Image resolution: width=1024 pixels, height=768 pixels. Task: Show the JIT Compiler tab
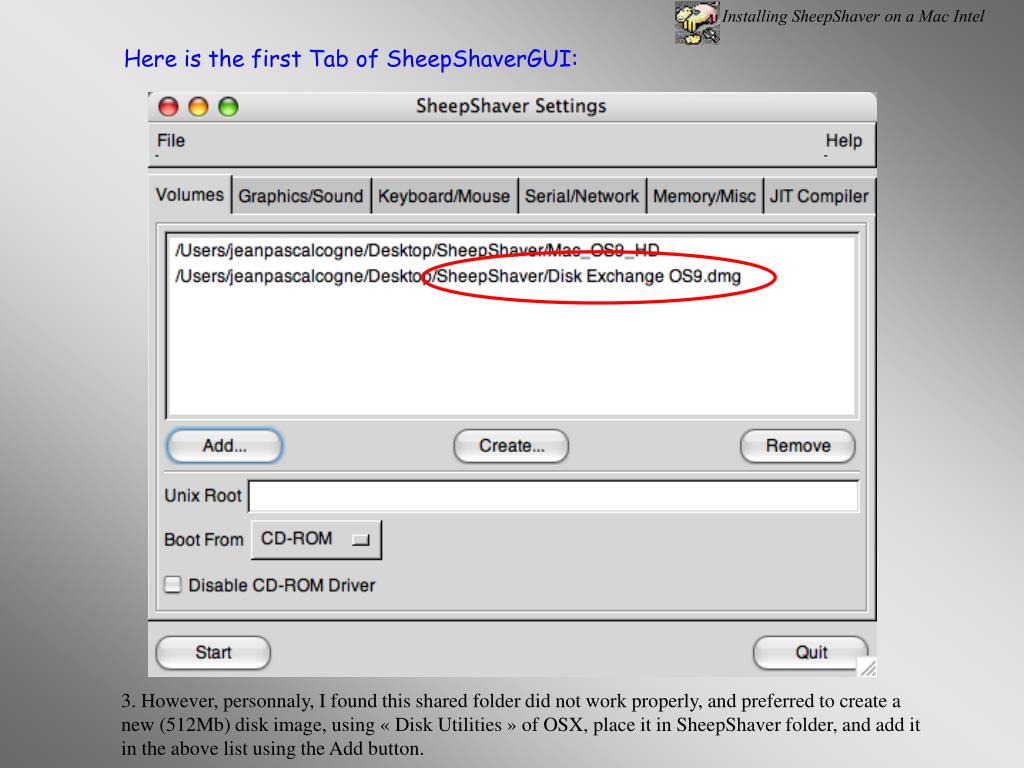(x=819, y=196)
